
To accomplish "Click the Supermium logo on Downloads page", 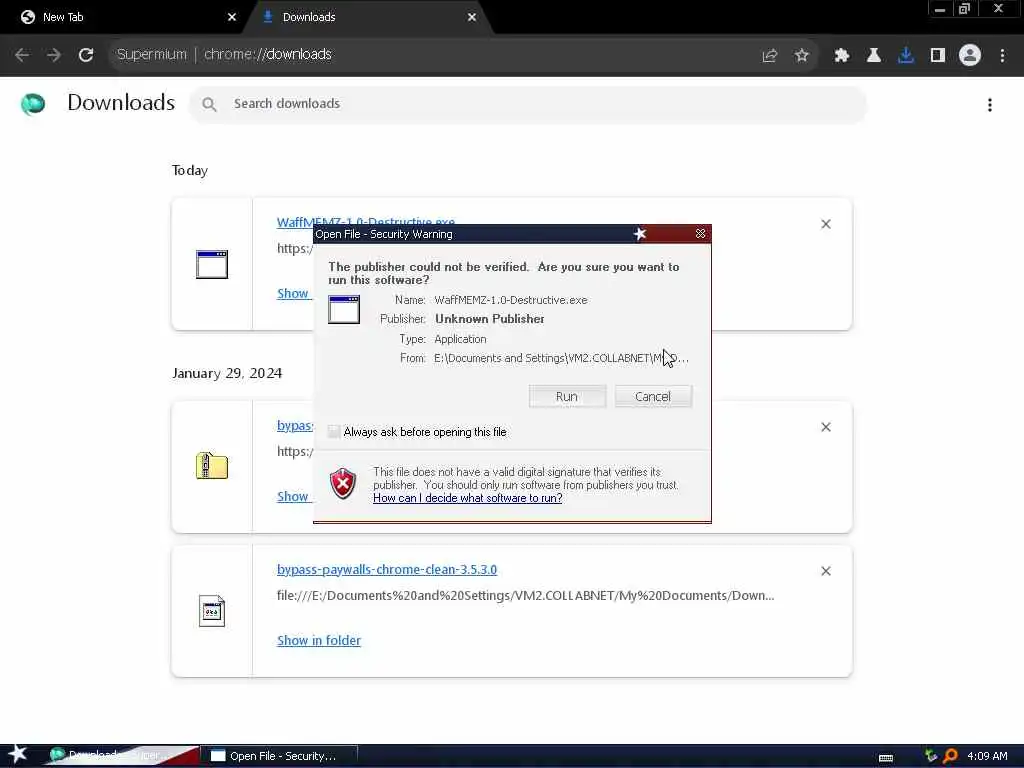I will 33,104.
